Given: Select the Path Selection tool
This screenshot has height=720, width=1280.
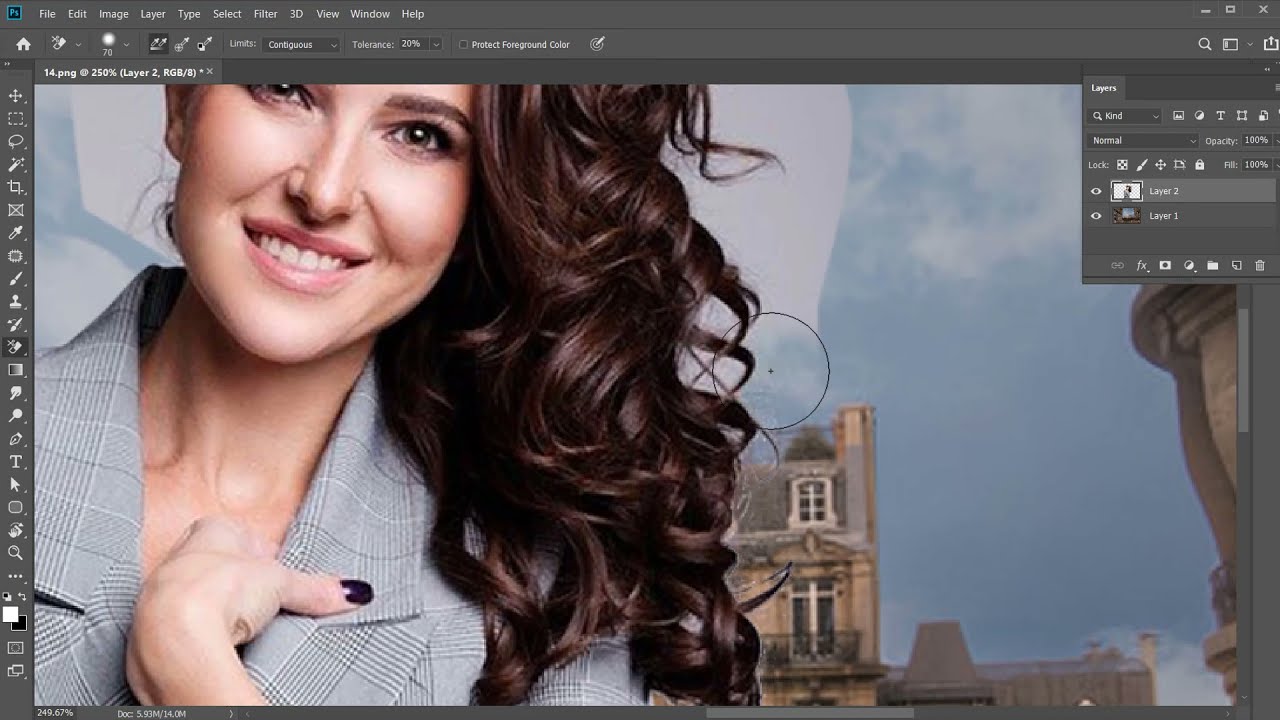Looking at the screenshot, I should (x=16, y=485).
